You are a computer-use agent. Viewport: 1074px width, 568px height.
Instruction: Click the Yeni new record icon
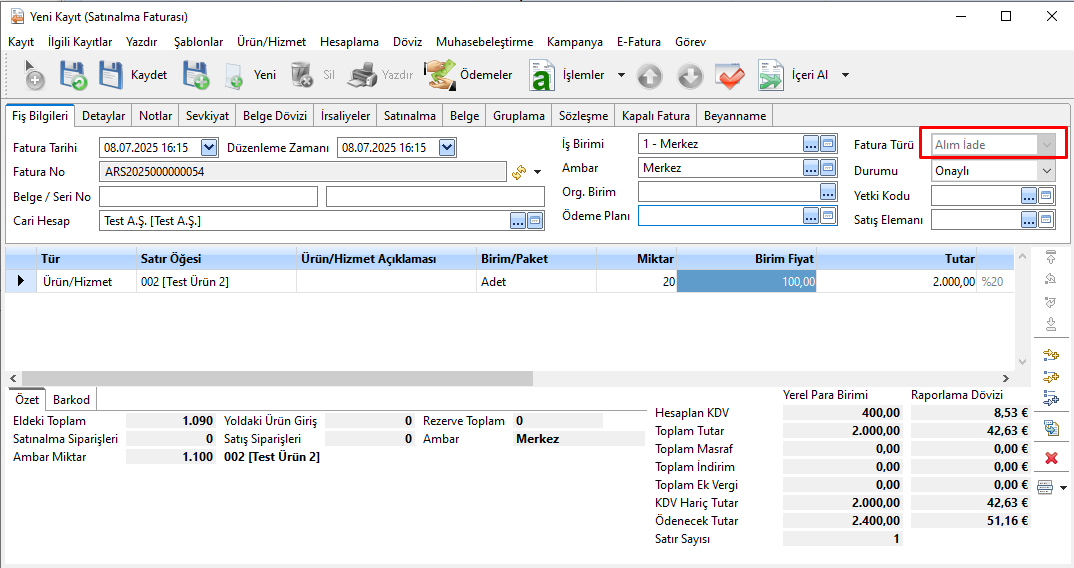tap(233, 75)
